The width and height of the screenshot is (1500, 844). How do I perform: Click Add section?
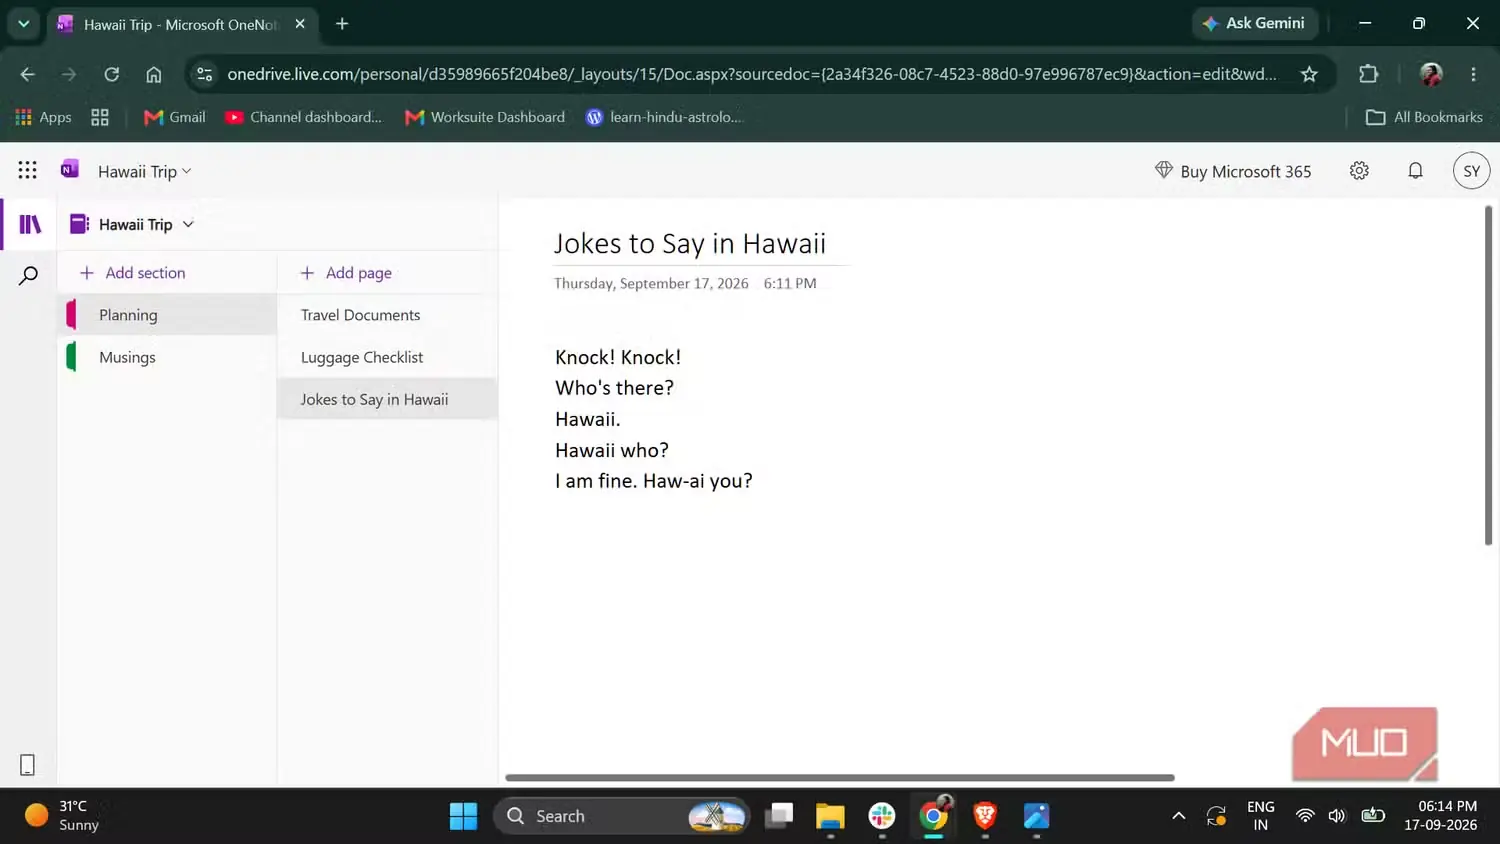click(133, 273)
